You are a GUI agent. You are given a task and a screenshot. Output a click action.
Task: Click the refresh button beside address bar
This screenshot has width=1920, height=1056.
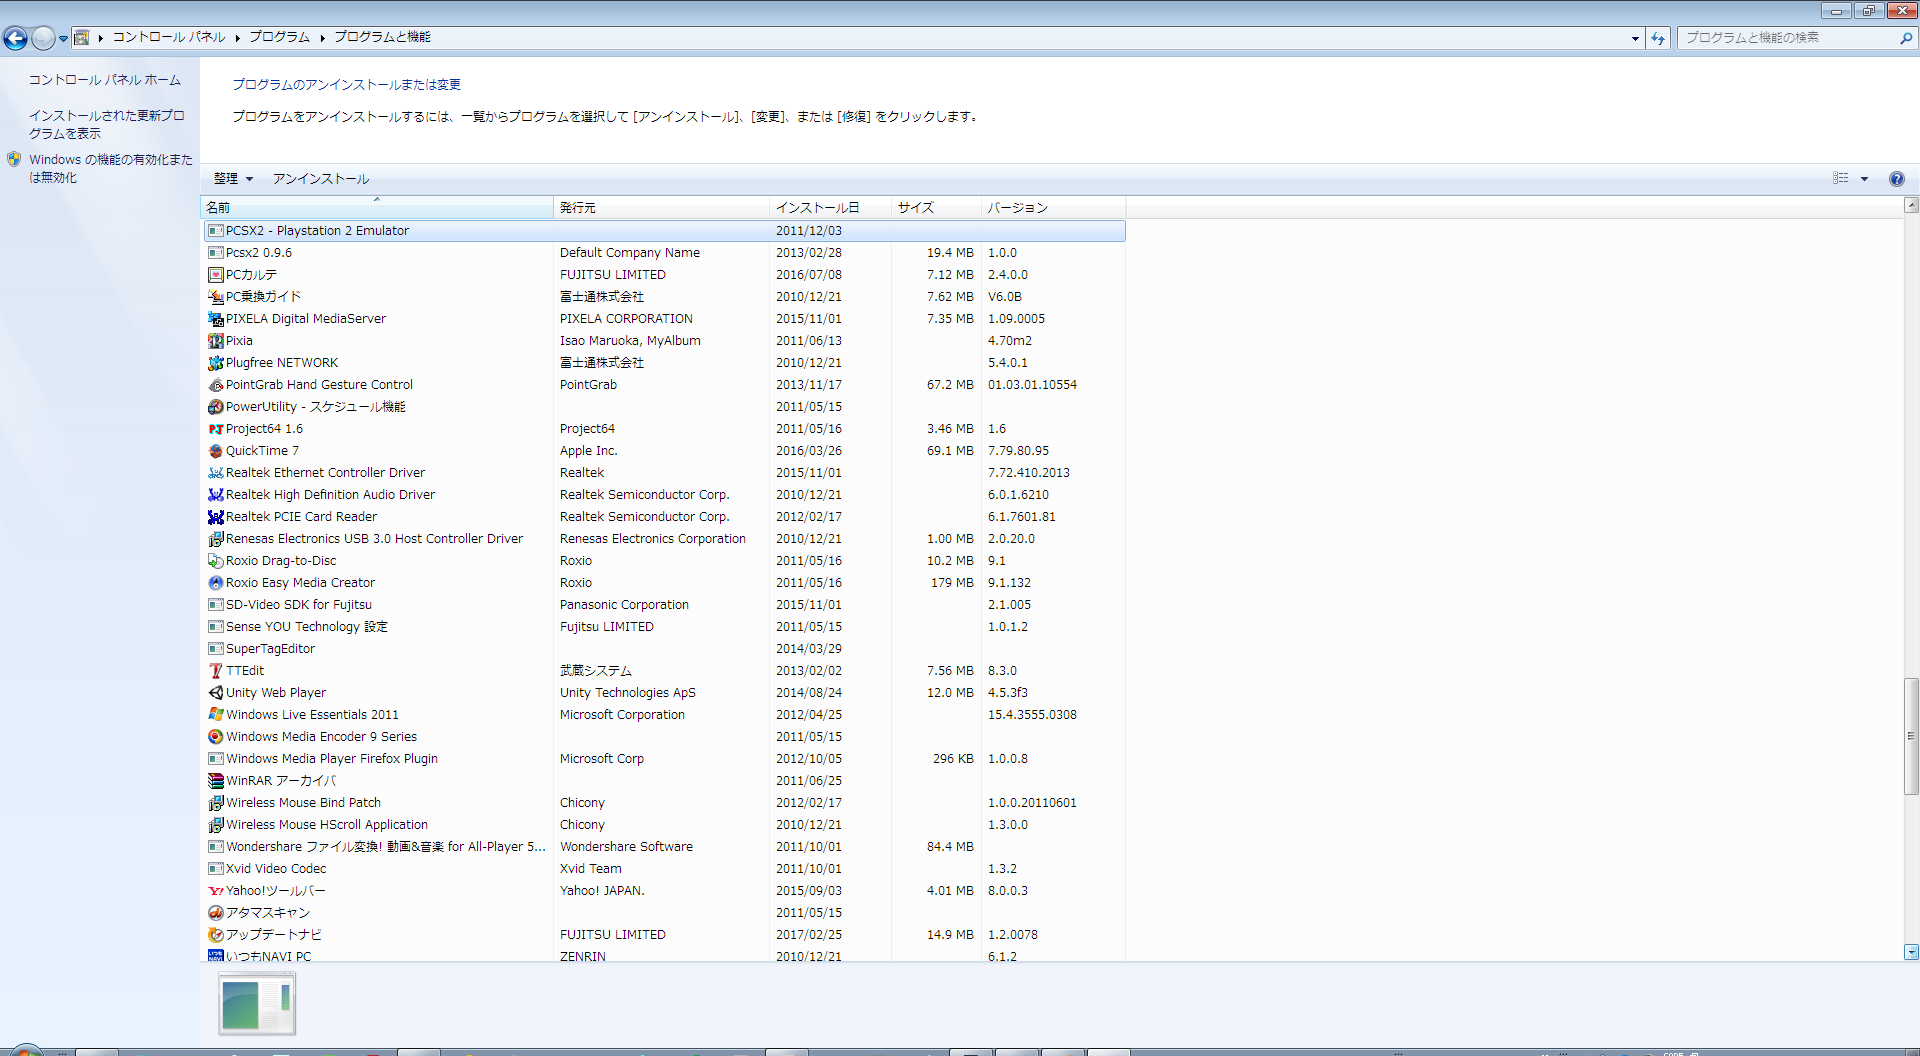pyautogui.click(x=1658, y=38)
